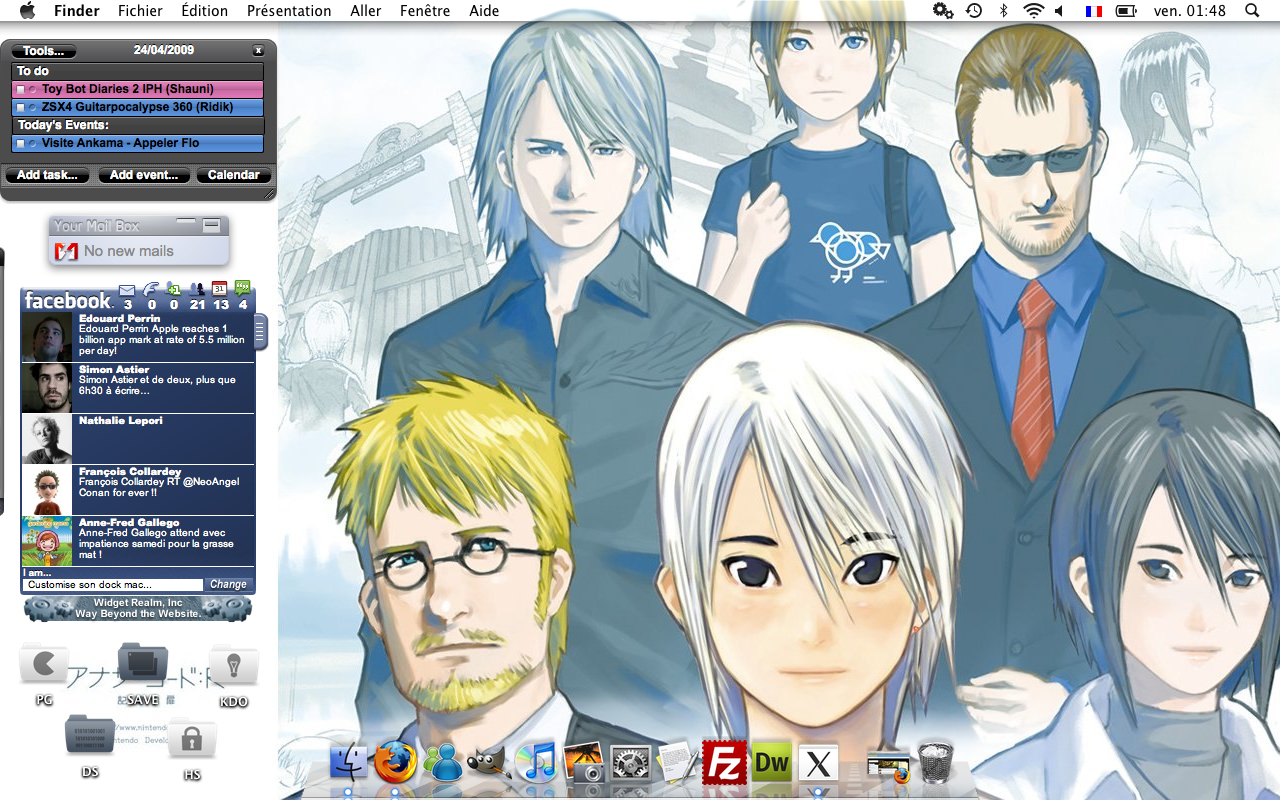Click the Facebook events calendar icon
The image size is (1280, 800).
click(x=220, y=290)
